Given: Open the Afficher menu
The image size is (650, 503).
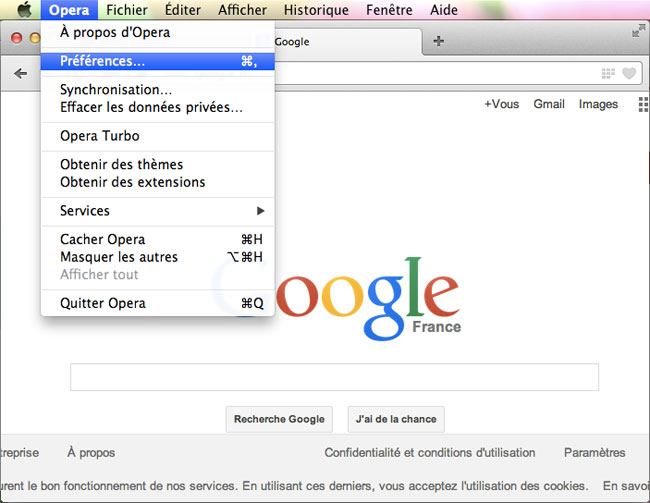Looking at the screenshot, I should pyautogui.click(x=243, y=10).
